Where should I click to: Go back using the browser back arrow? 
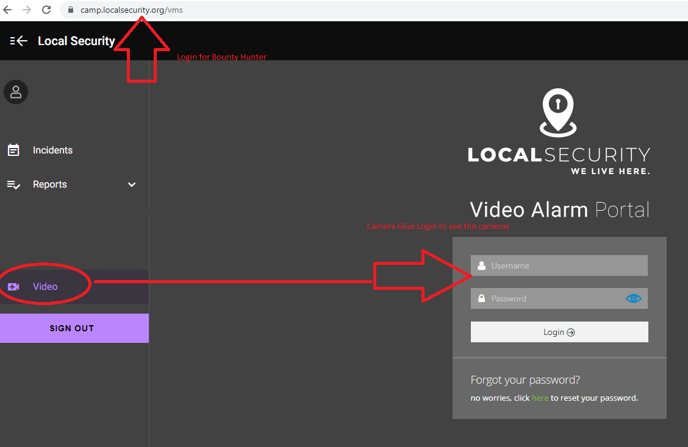tap(7, 10)
